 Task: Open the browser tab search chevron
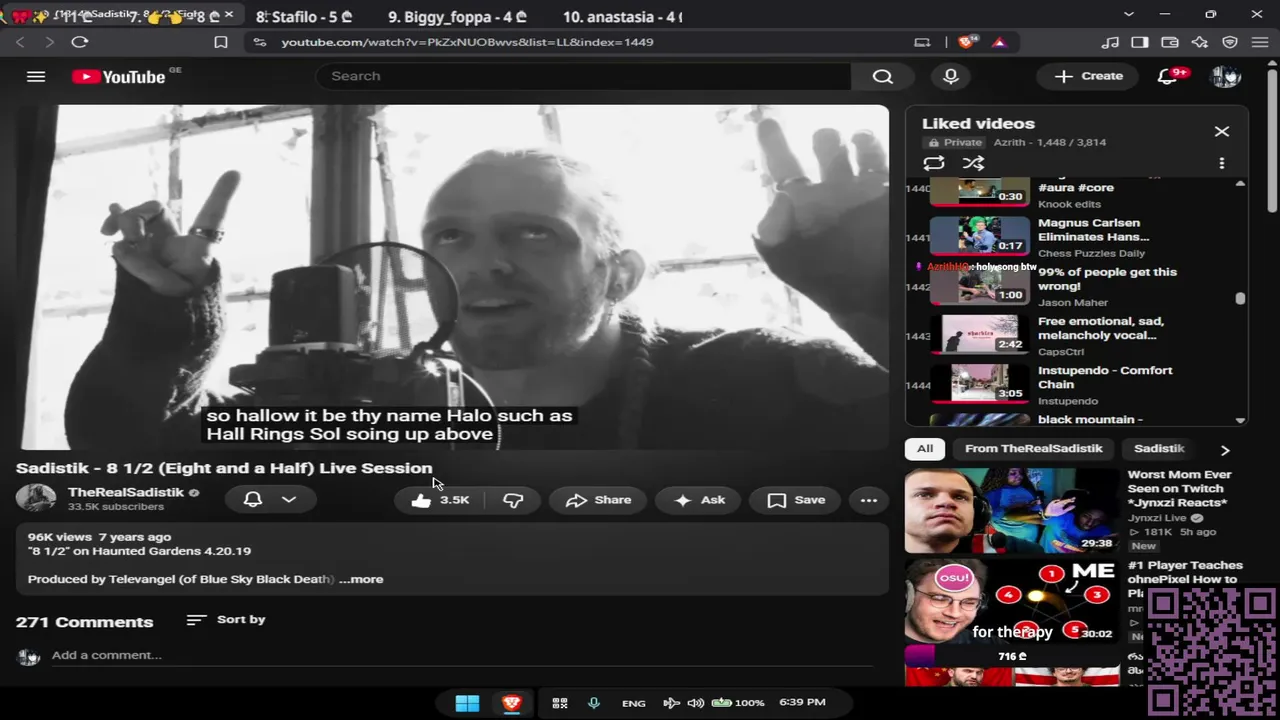1129,14
